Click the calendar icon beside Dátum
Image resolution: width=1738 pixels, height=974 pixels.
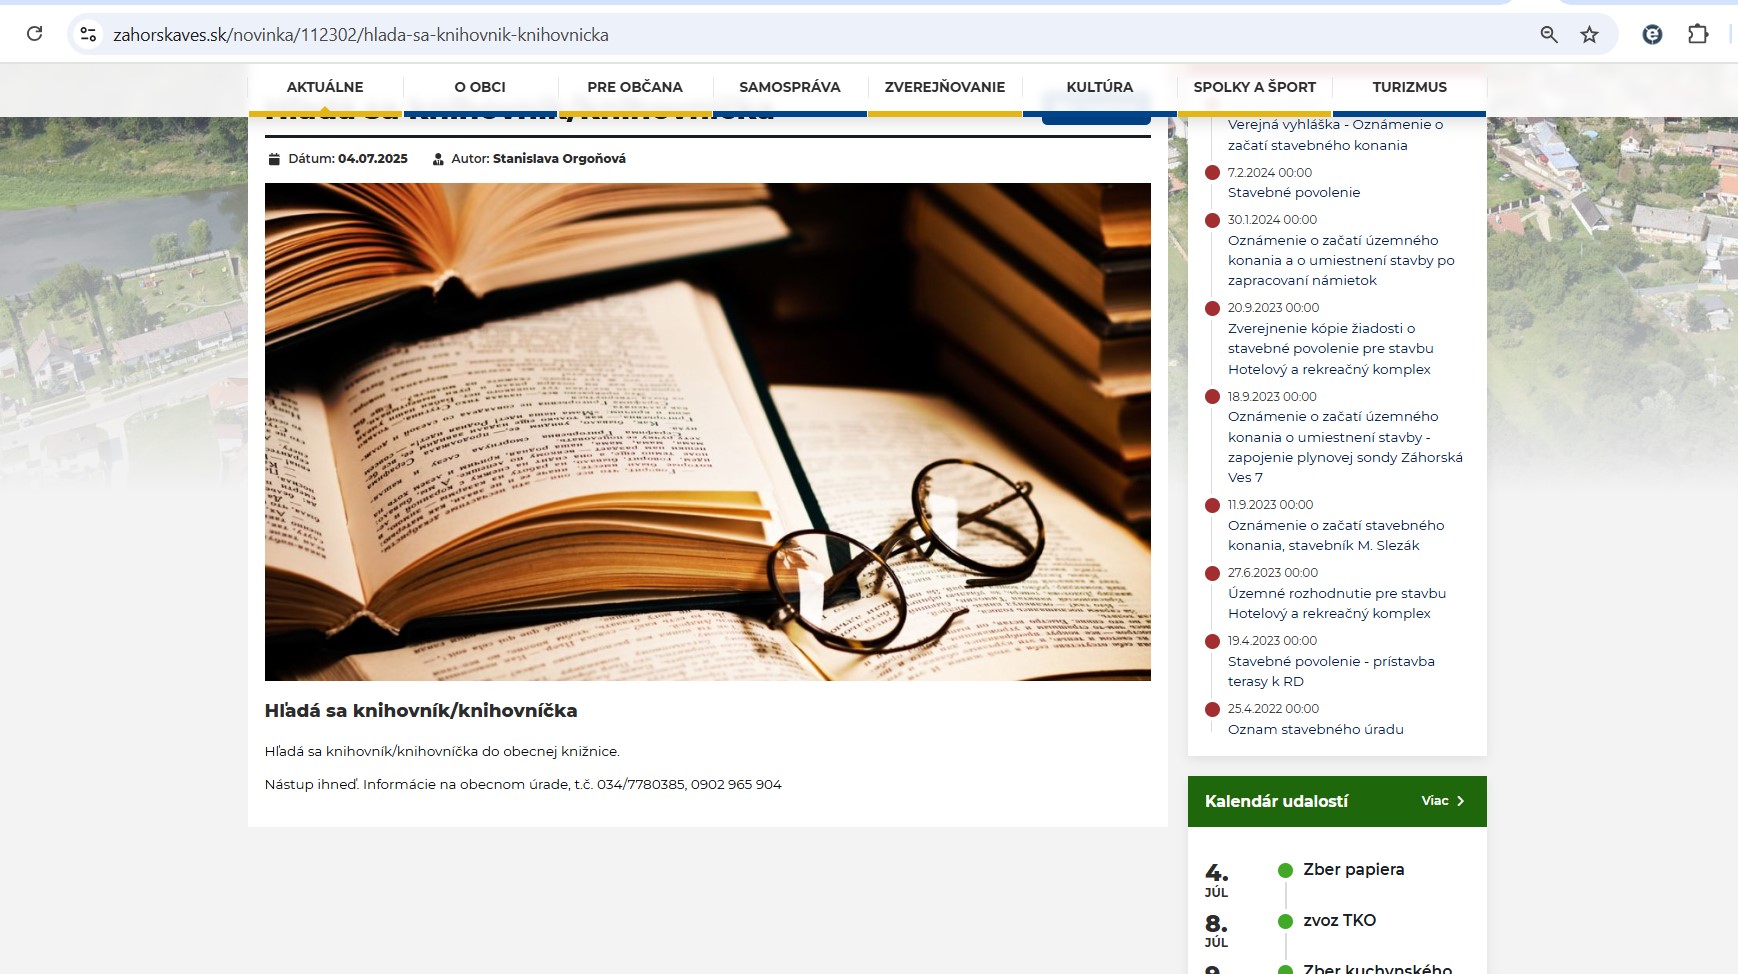[x=274, y=159]
